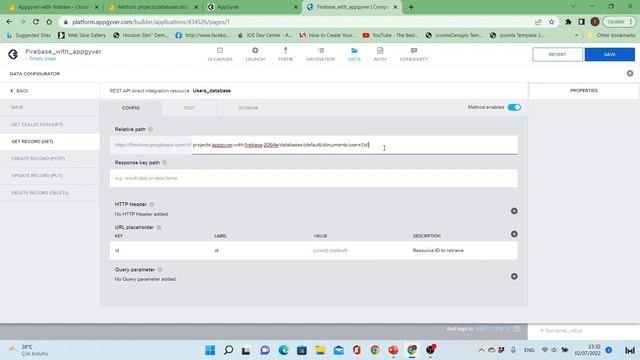This screenshot has width=640, height=360.
Task: Add a new Query parameter
Action: tap(514, 276)
